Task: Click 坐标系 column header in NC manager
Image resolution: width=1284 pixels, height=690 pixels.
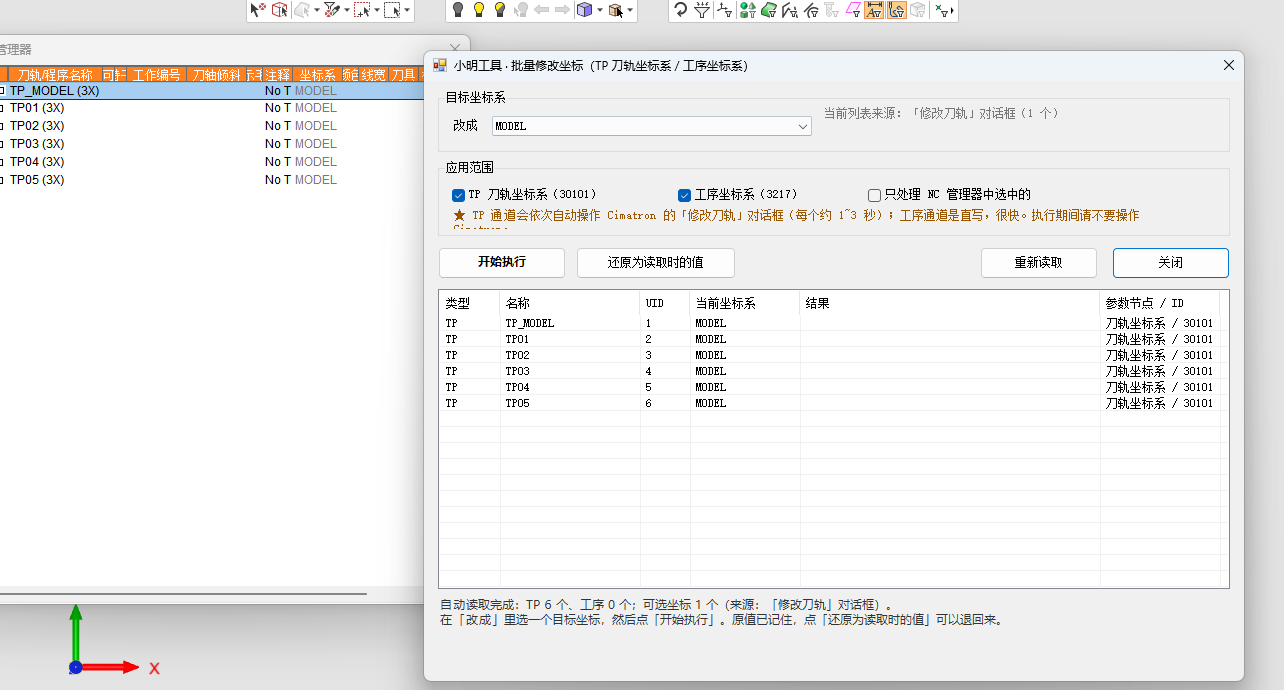Action: tap(317, 74)
